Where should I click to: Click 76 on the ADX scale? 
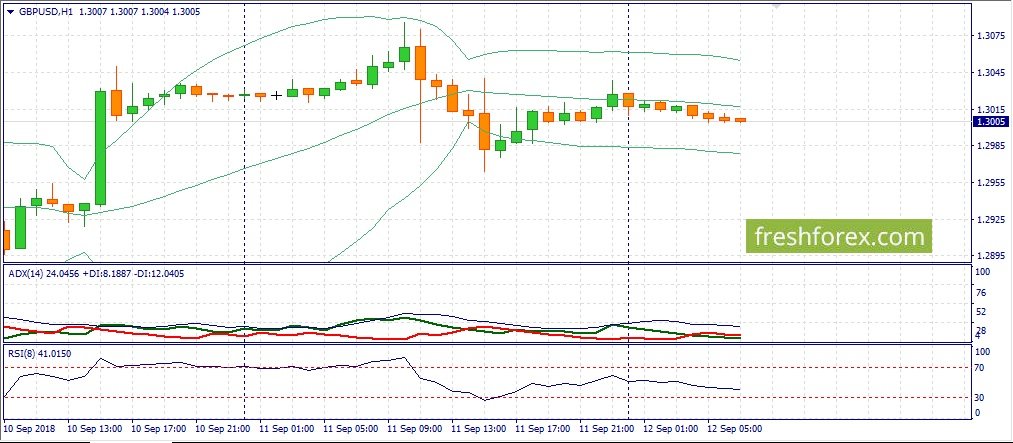tap(982, 293)
